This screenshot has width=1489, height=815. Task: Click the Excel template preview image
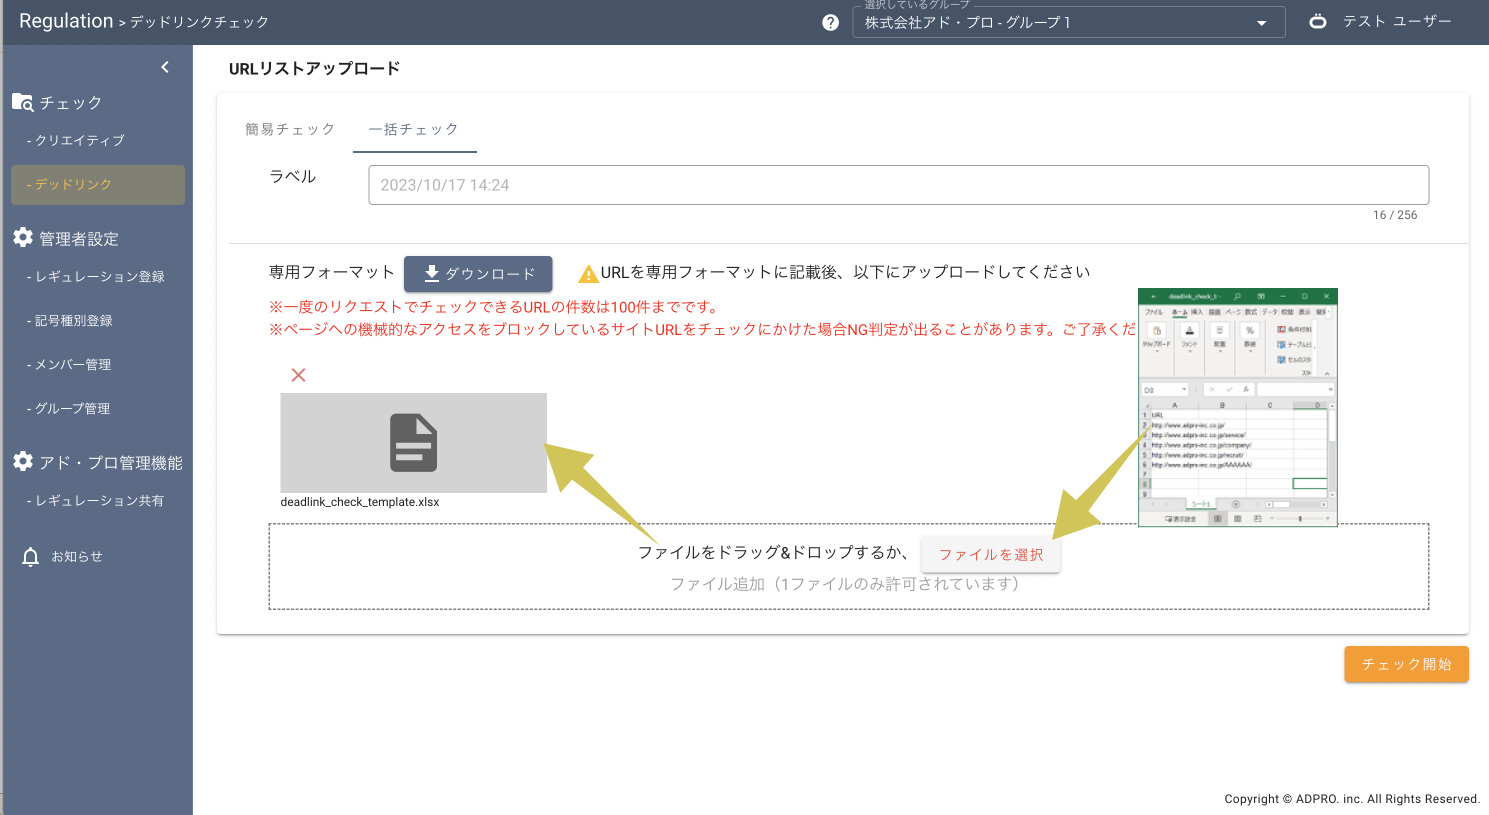tap(1237, 407)
